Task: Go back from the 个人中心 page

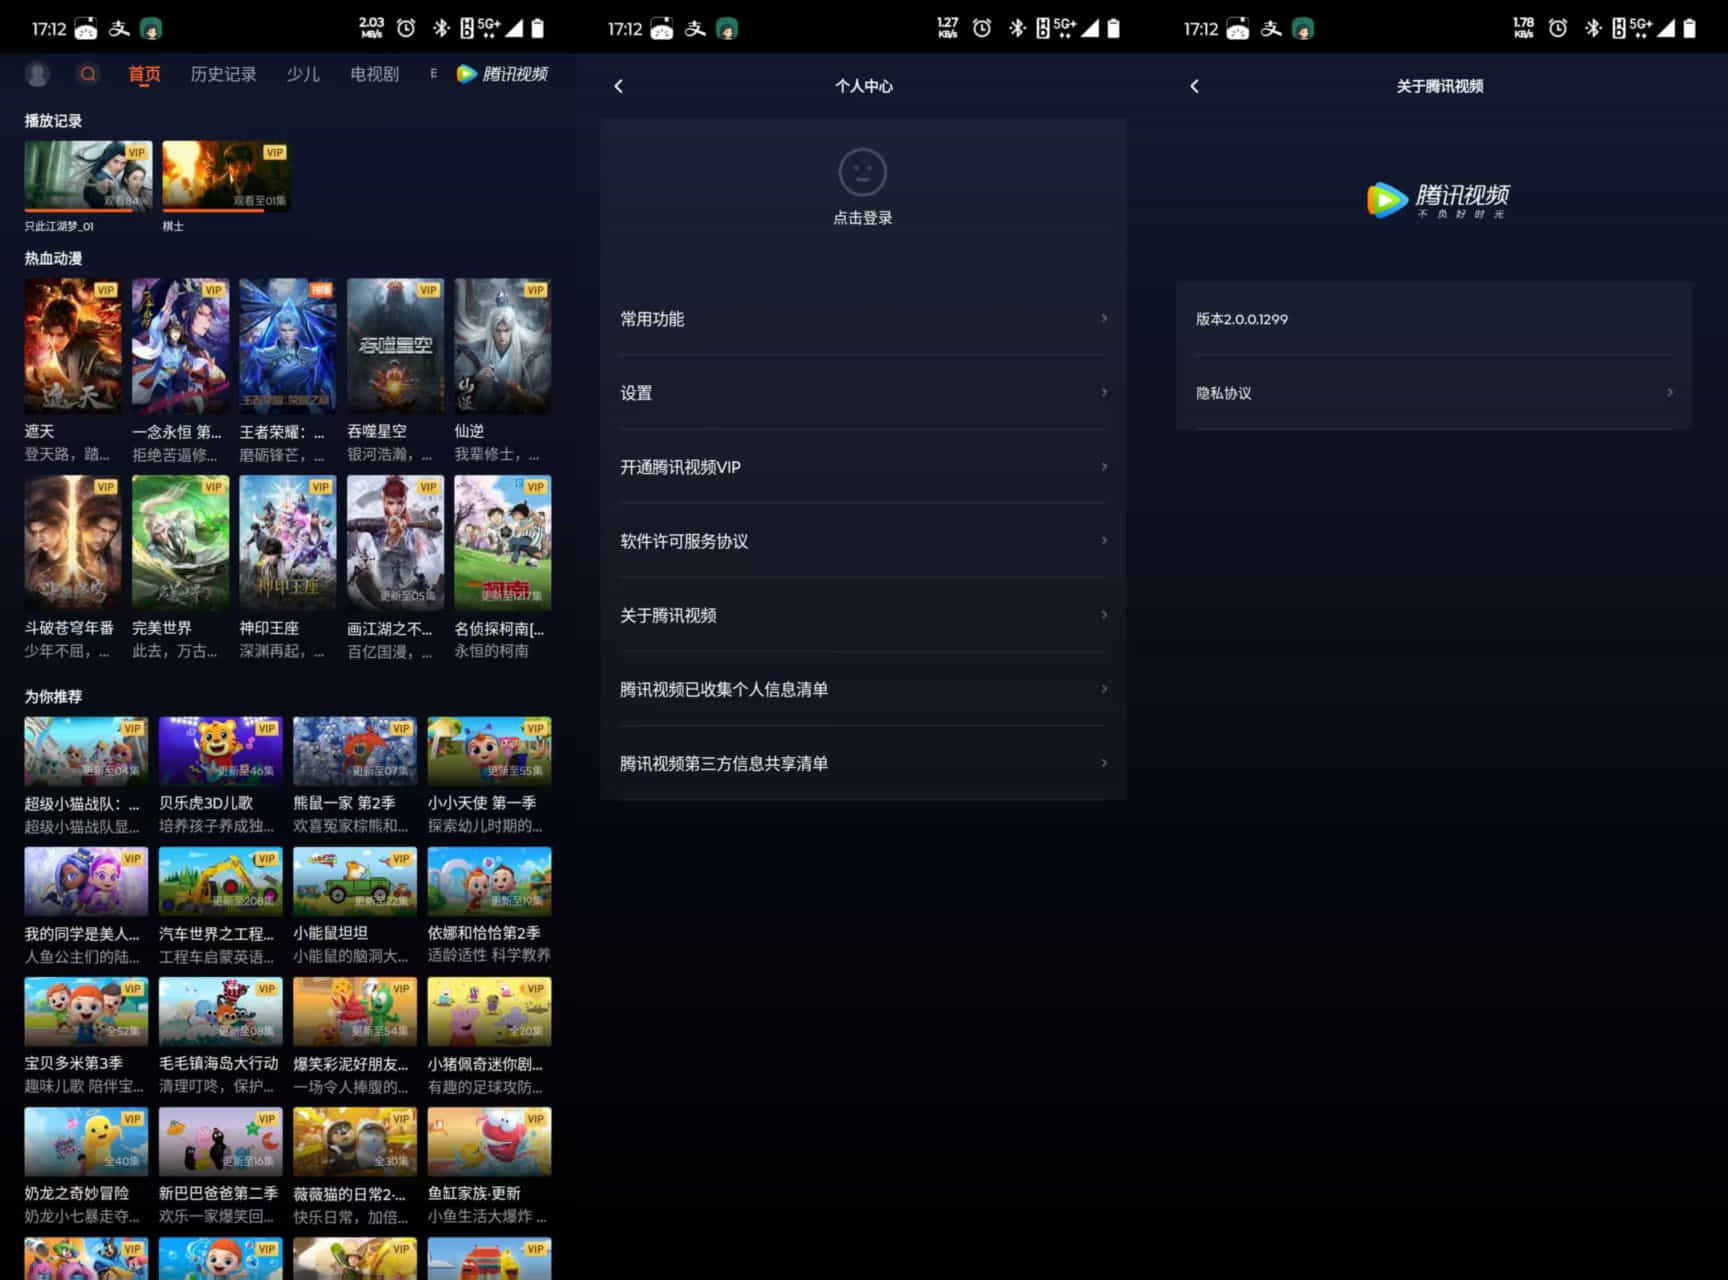Action: pyautogui.click(x=619, y=86)
